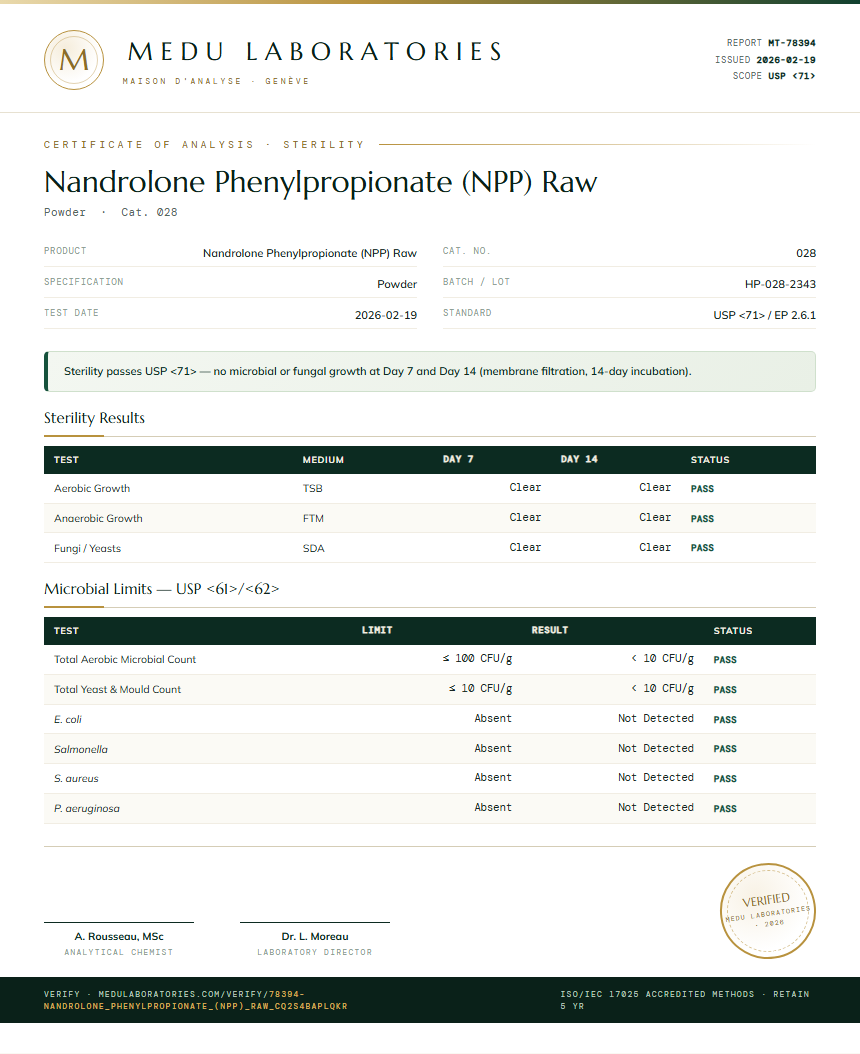Click the TSB medium cell

(x=312, y=489)
